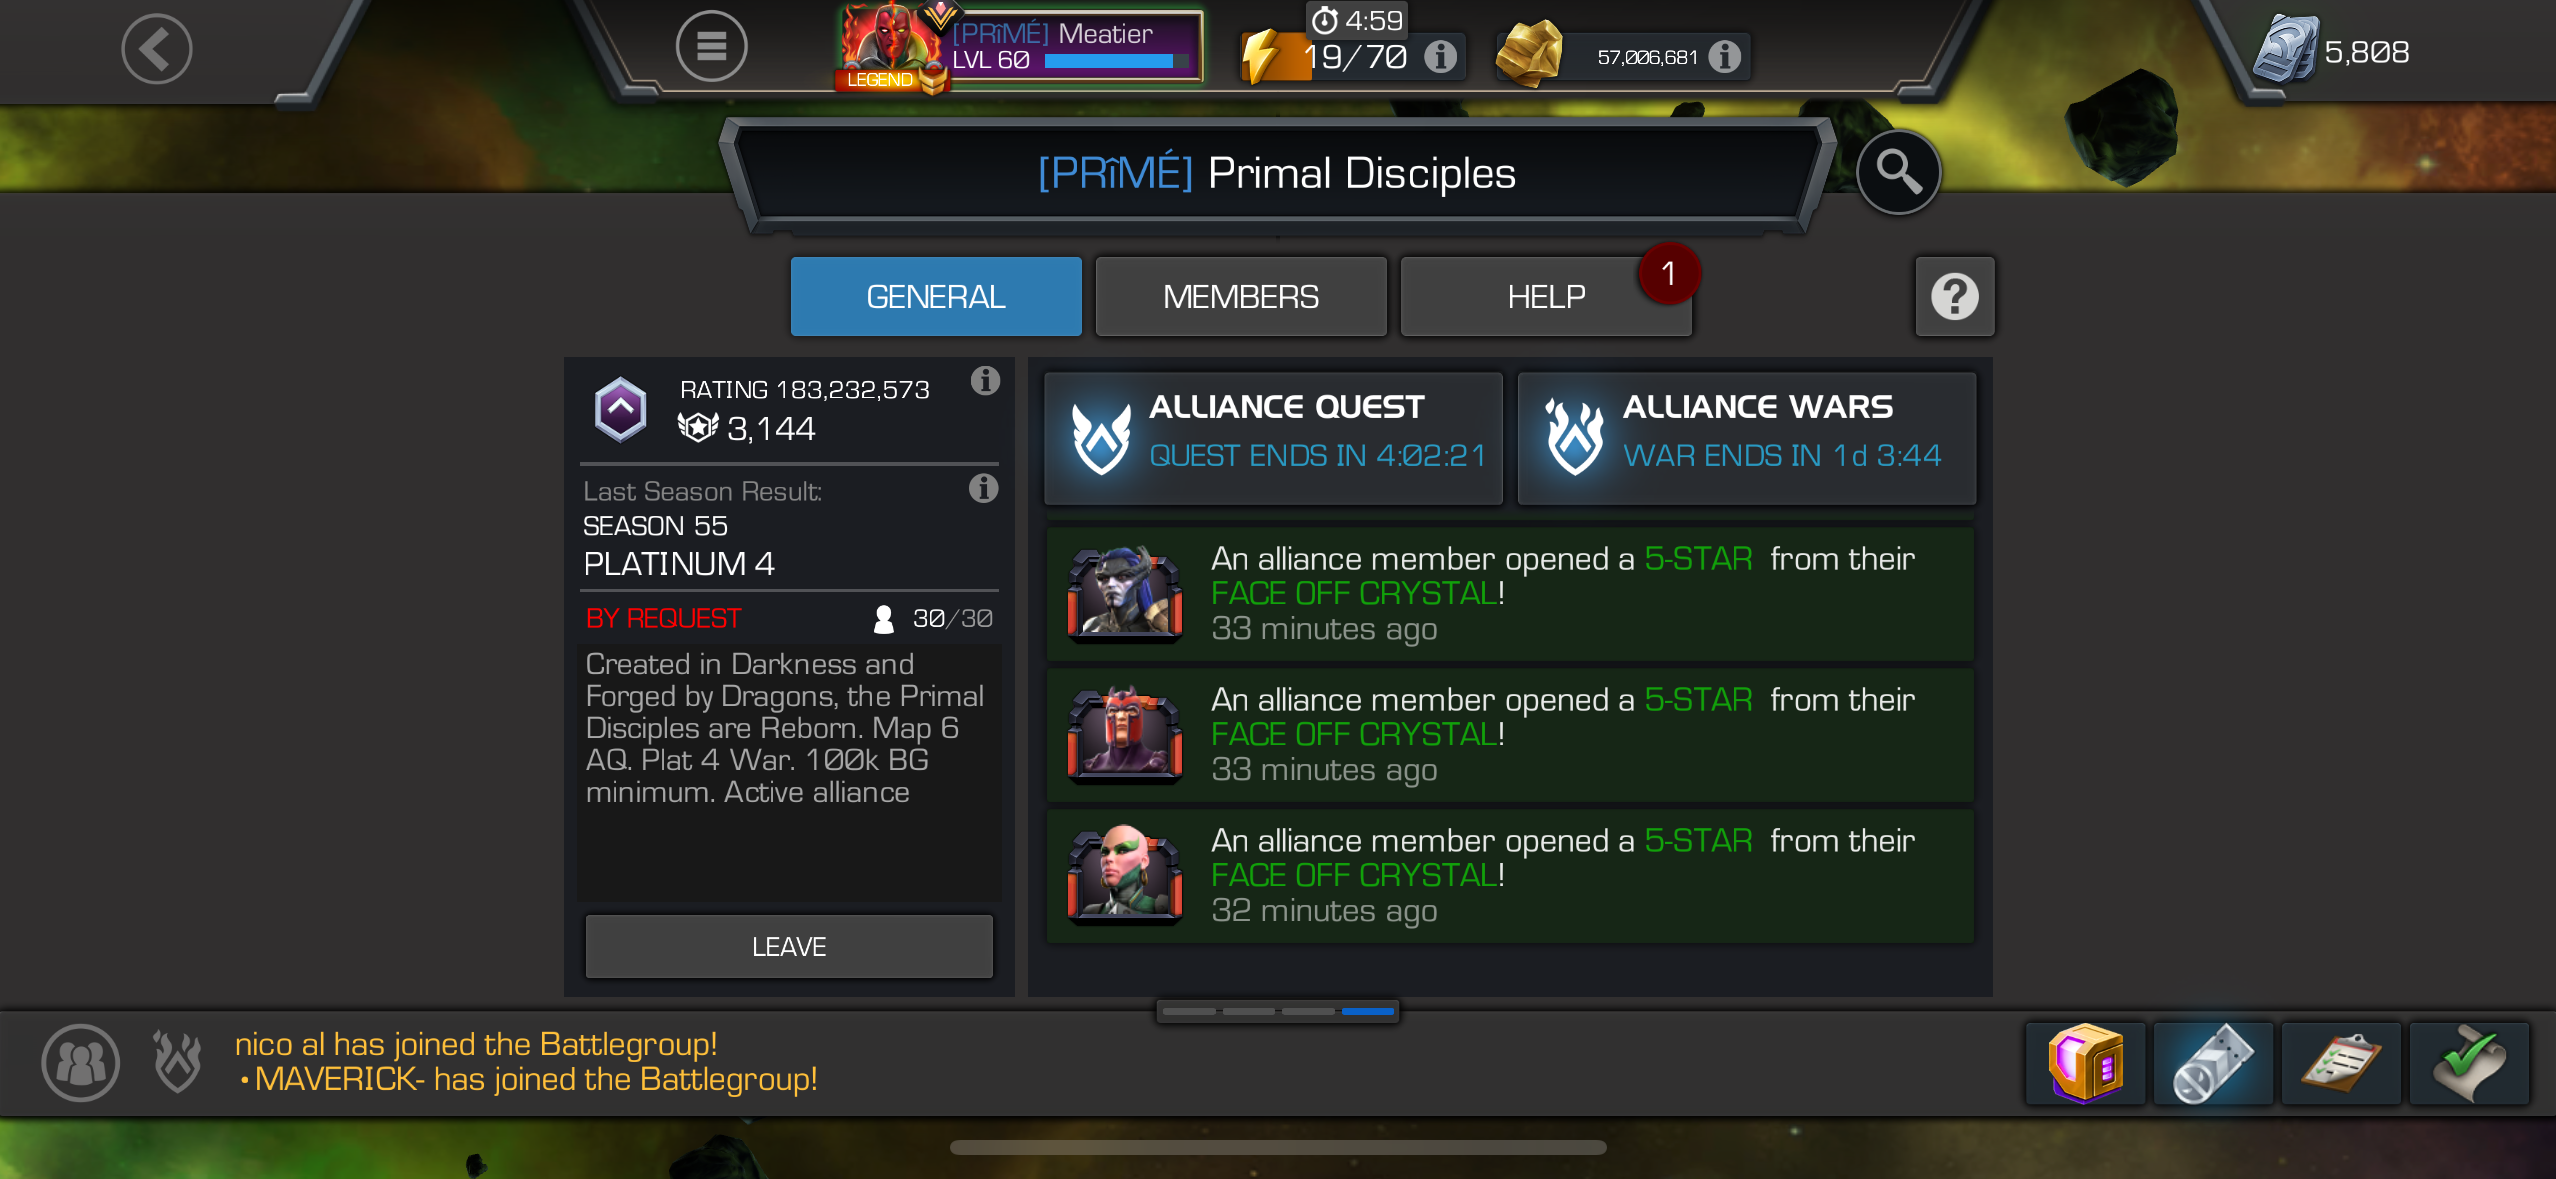This screenshot has height=1179, width=2556.
Task: Open the Alliance Quest panel
Action: click(1273, 438)
